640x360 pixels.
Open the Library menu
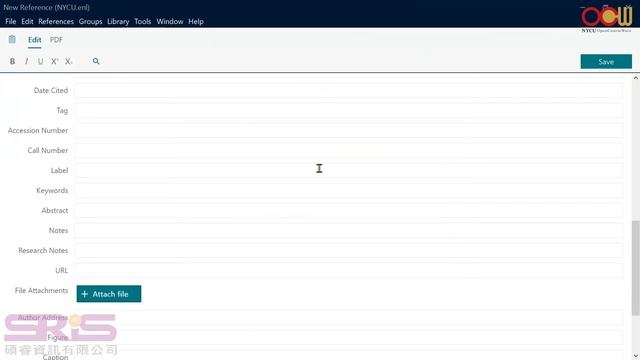pyautogui.click(x=118, y=21)
